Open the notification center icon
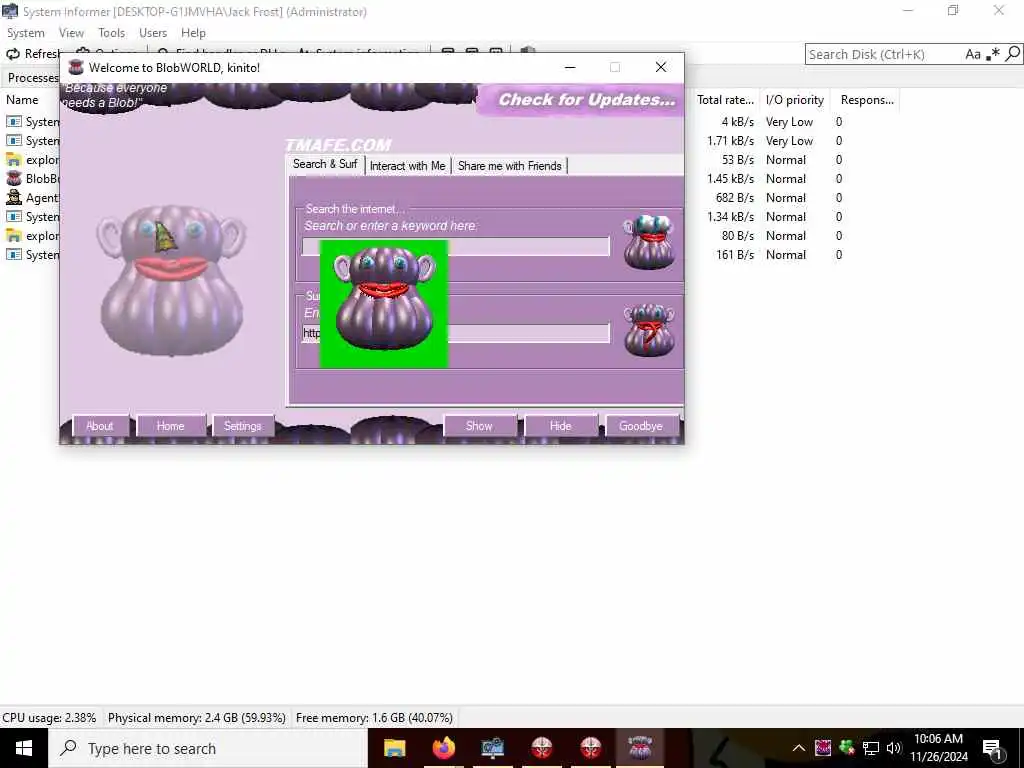Screen dimensions: 1024x768 [992, 749]
